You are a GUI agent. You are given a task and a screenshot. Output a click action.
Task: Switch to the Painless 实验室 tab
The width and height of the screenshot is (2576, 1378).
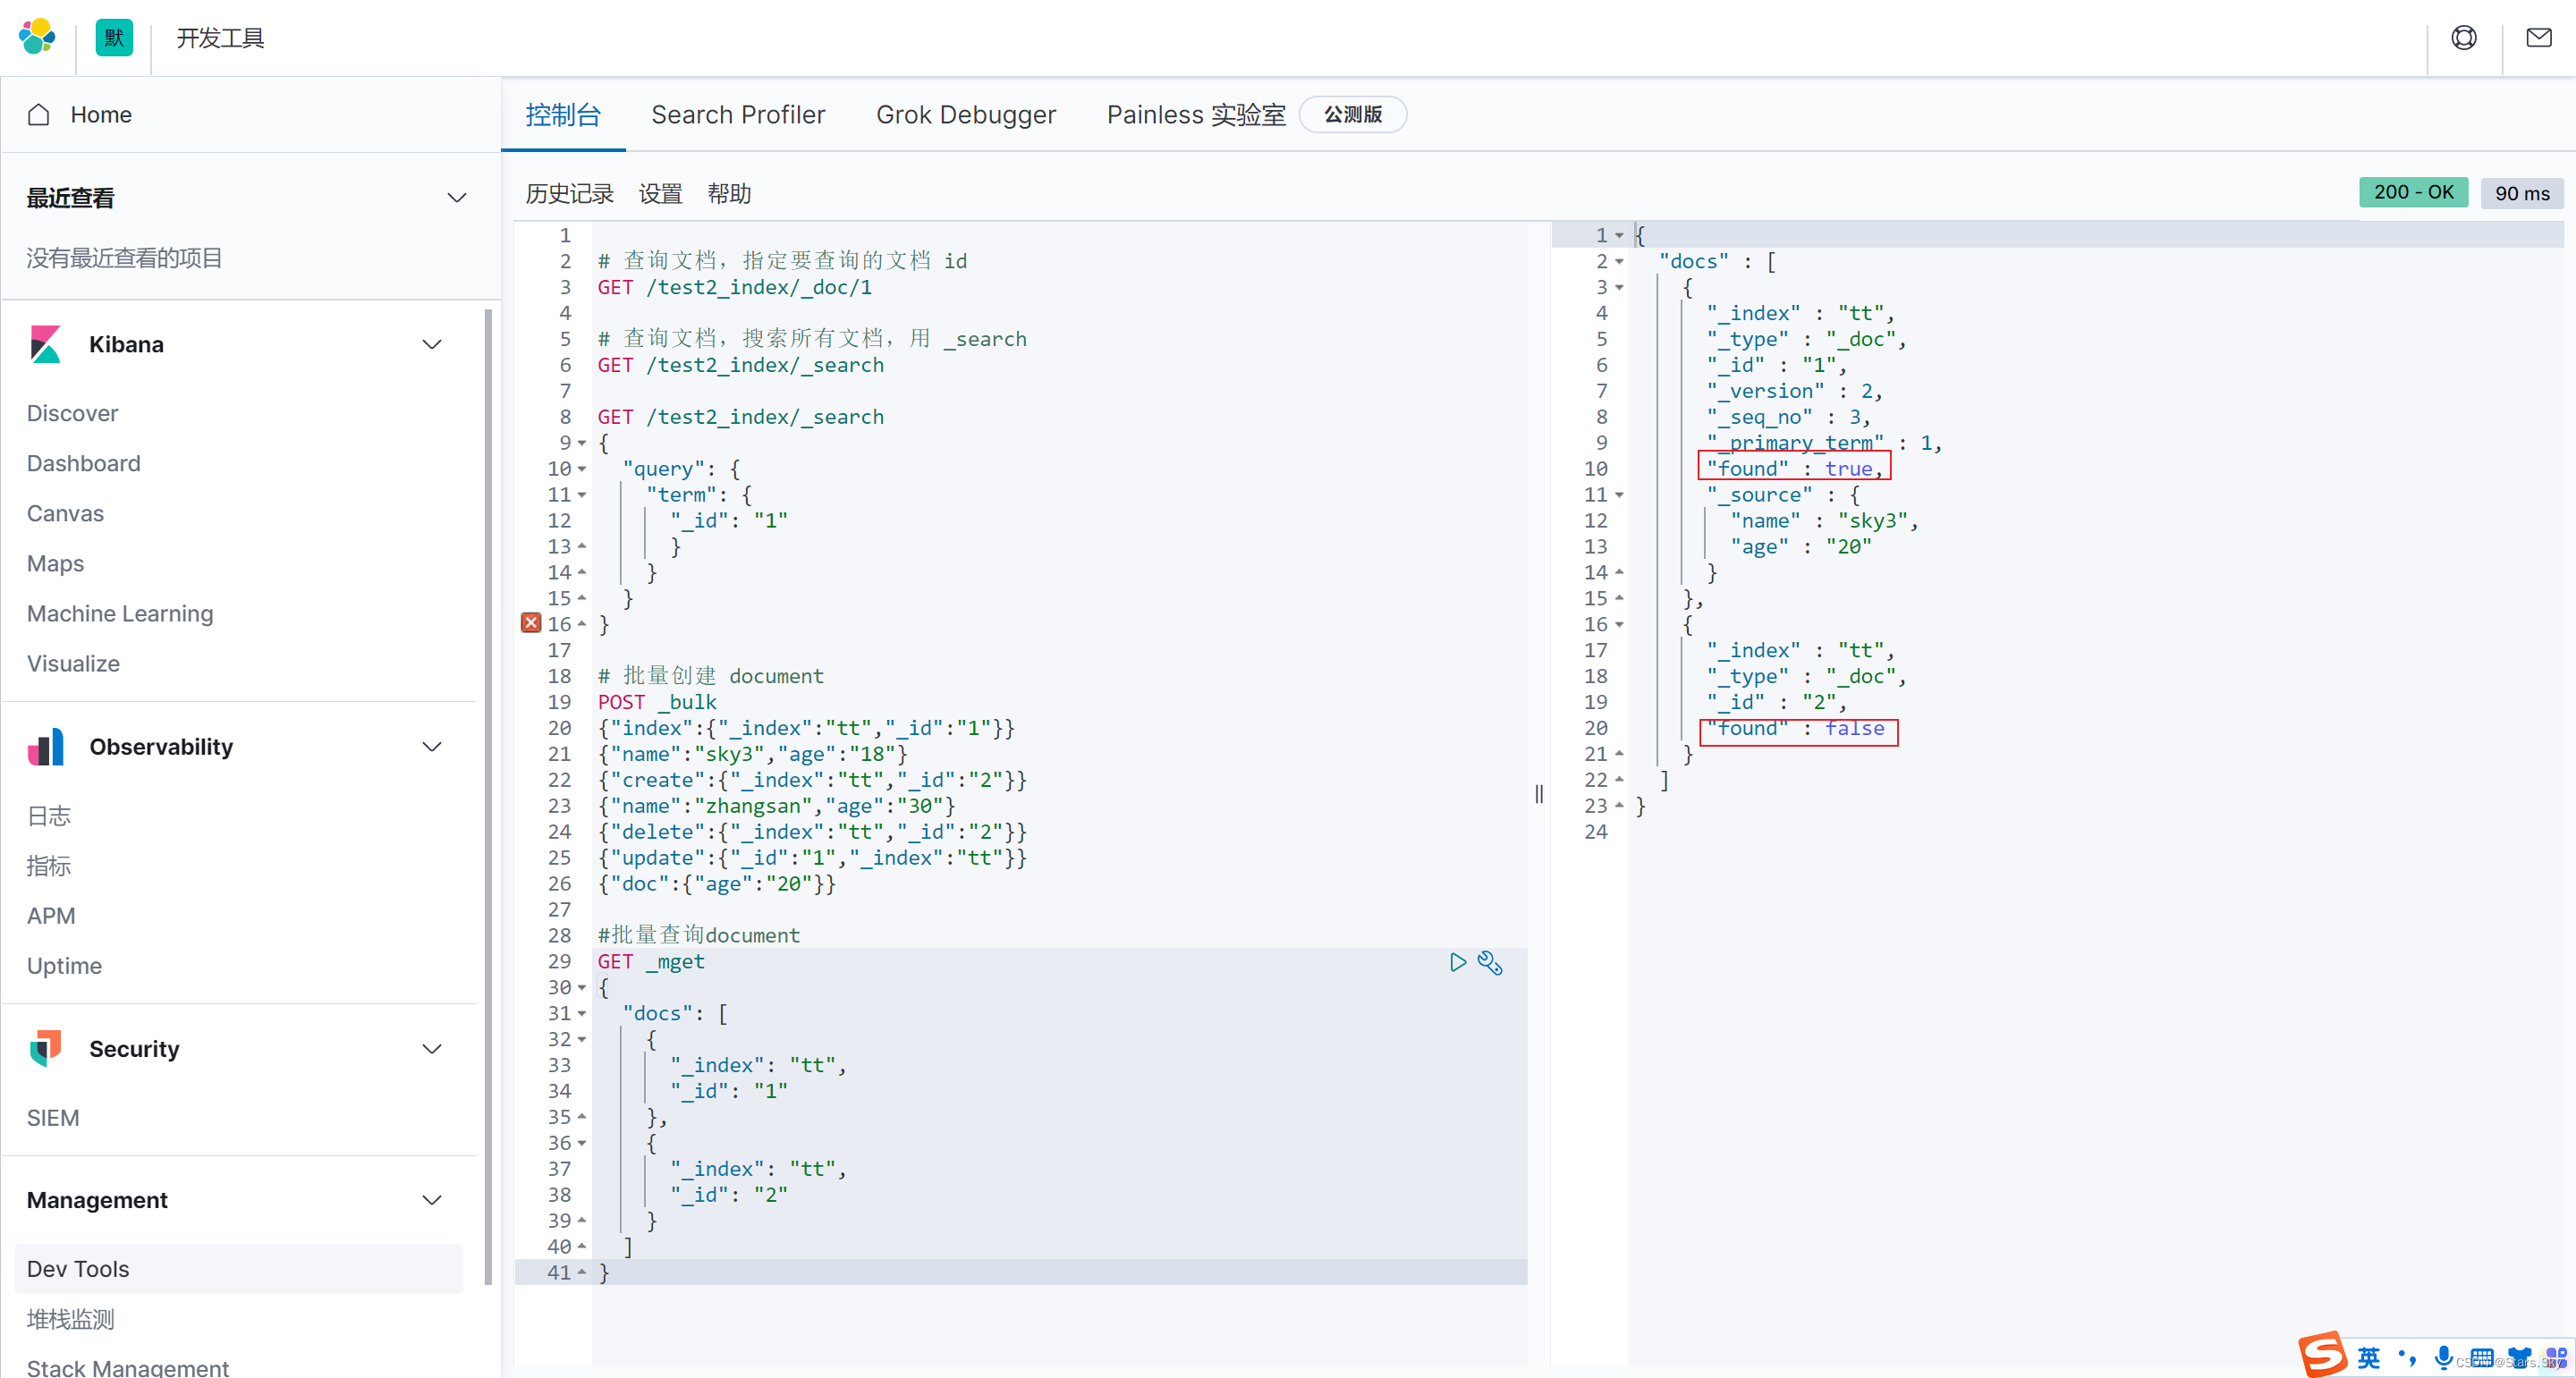(x=1196, y=115)
